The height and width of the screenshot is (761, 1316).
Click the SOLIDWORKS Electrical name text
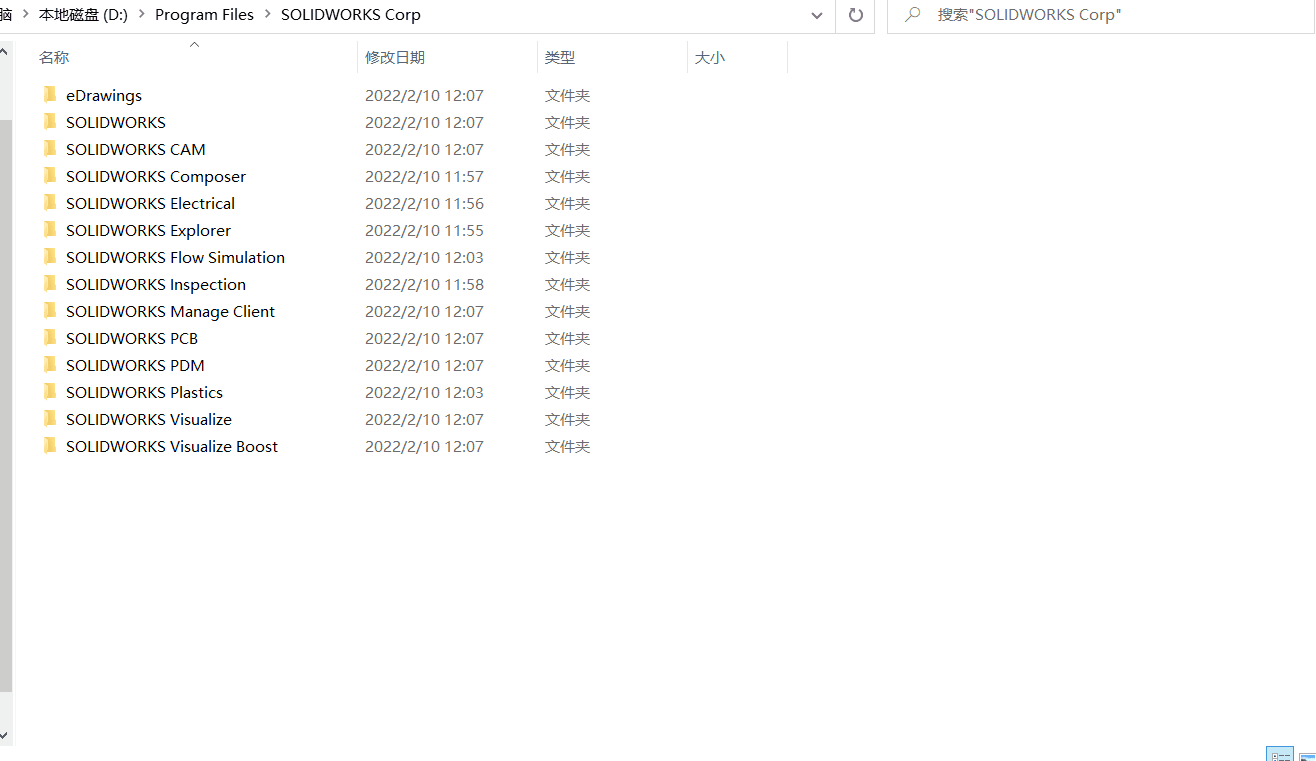pos(150,204)
